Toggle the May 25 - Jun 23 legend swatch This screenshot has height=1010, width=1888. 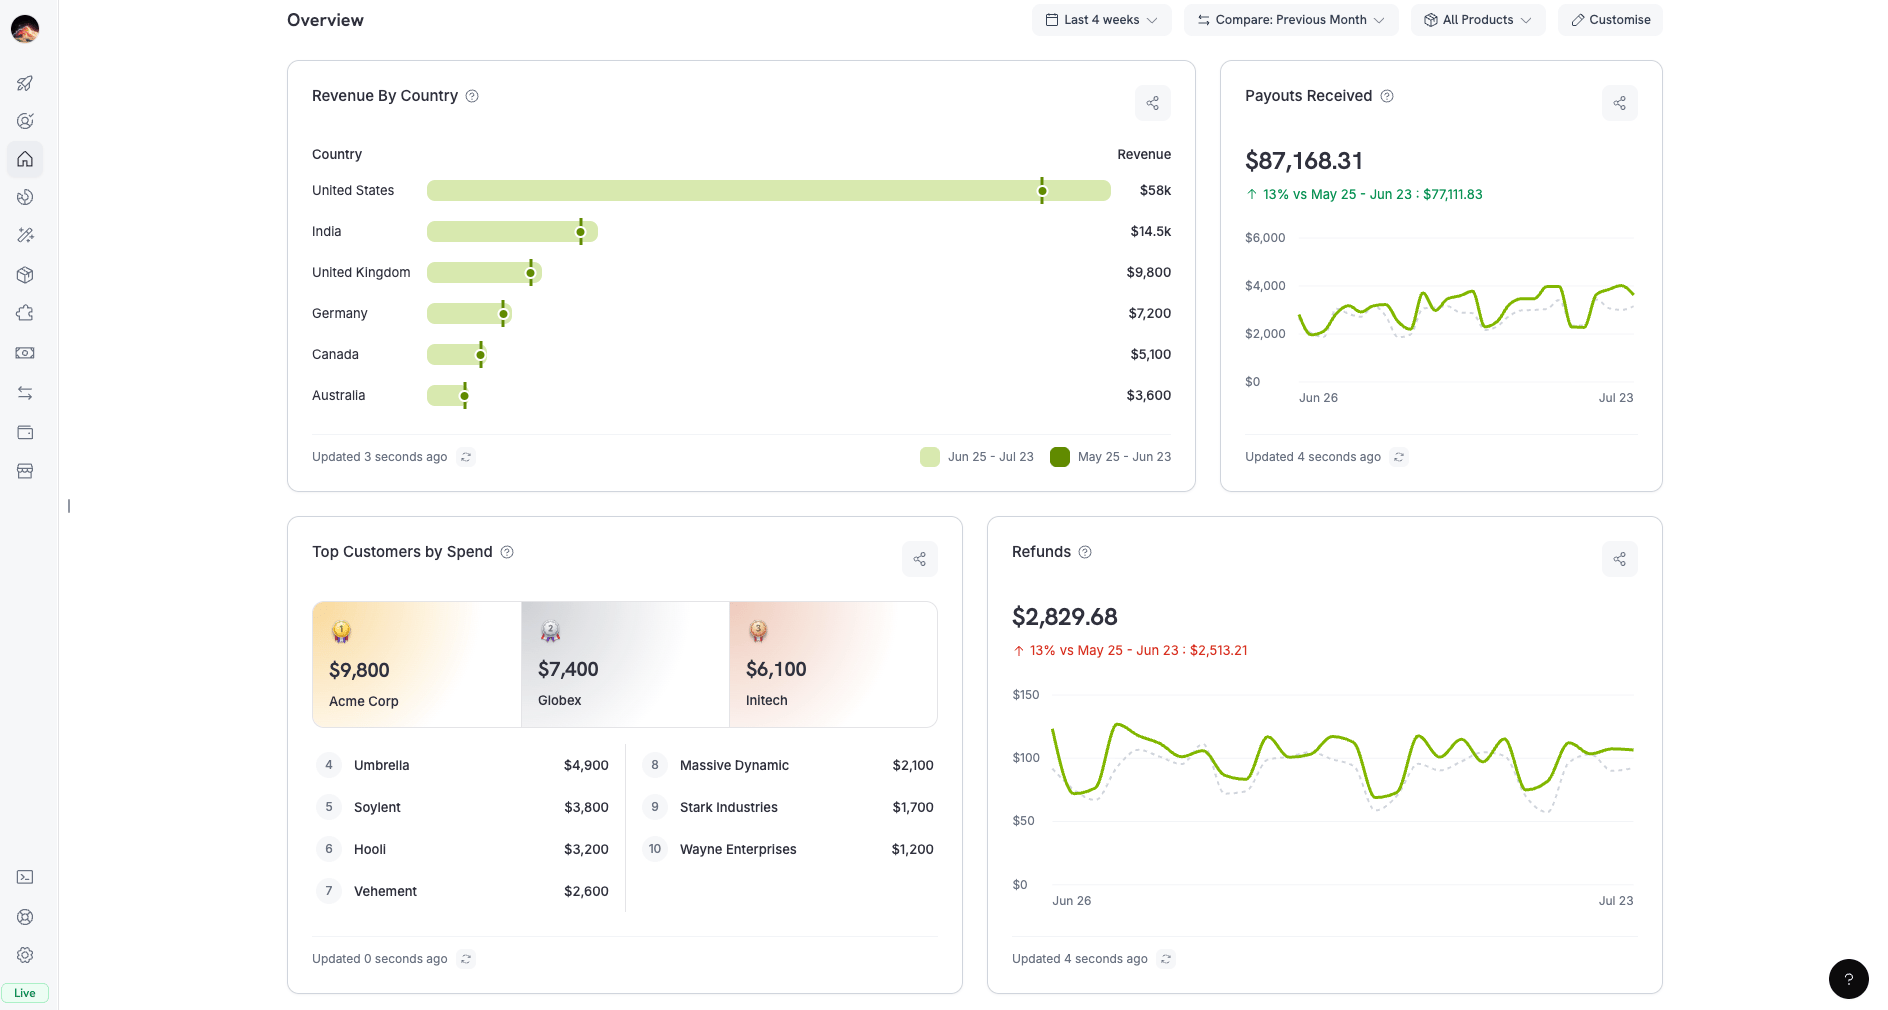click(x=1060, y=457)
